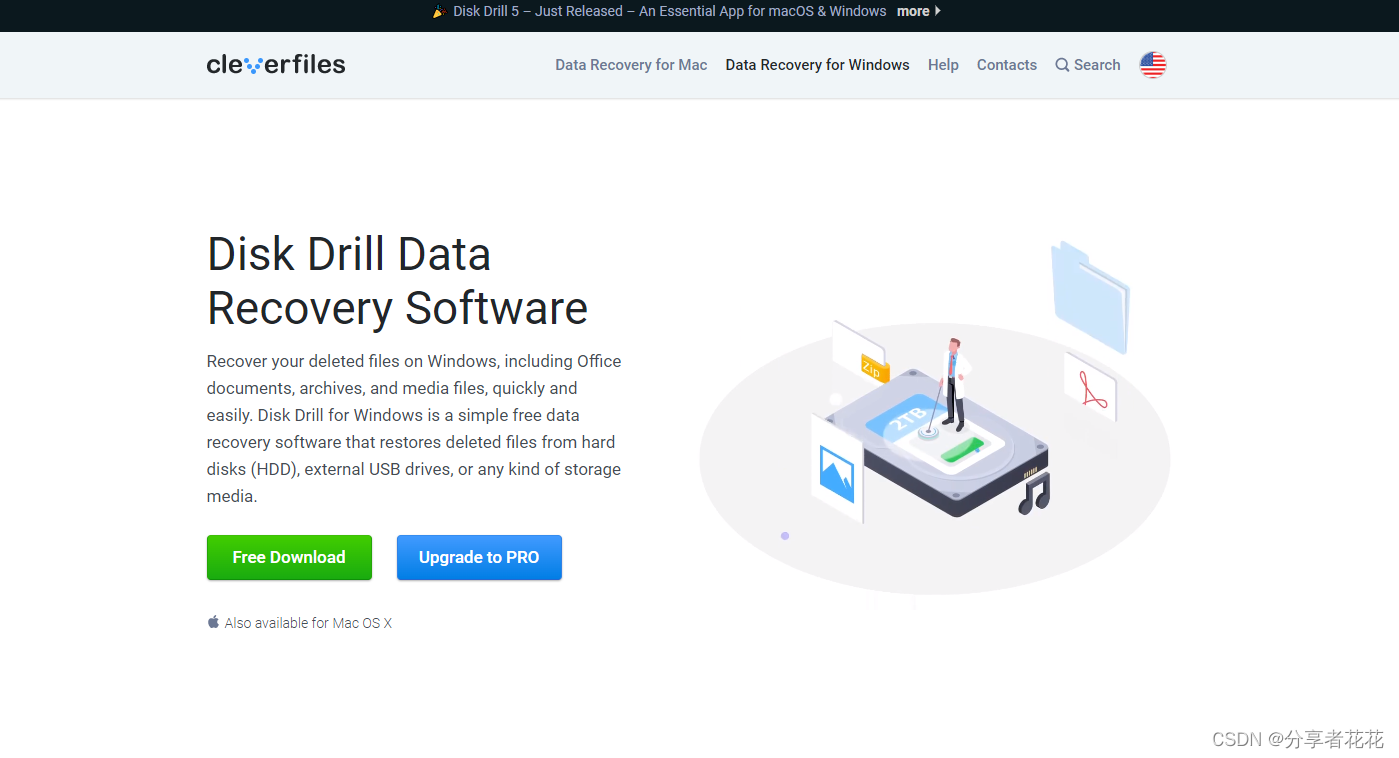Screen dimensions: 1399x758
Task: Click the PDF document icon in illustration
Action: click(1091, 387)
